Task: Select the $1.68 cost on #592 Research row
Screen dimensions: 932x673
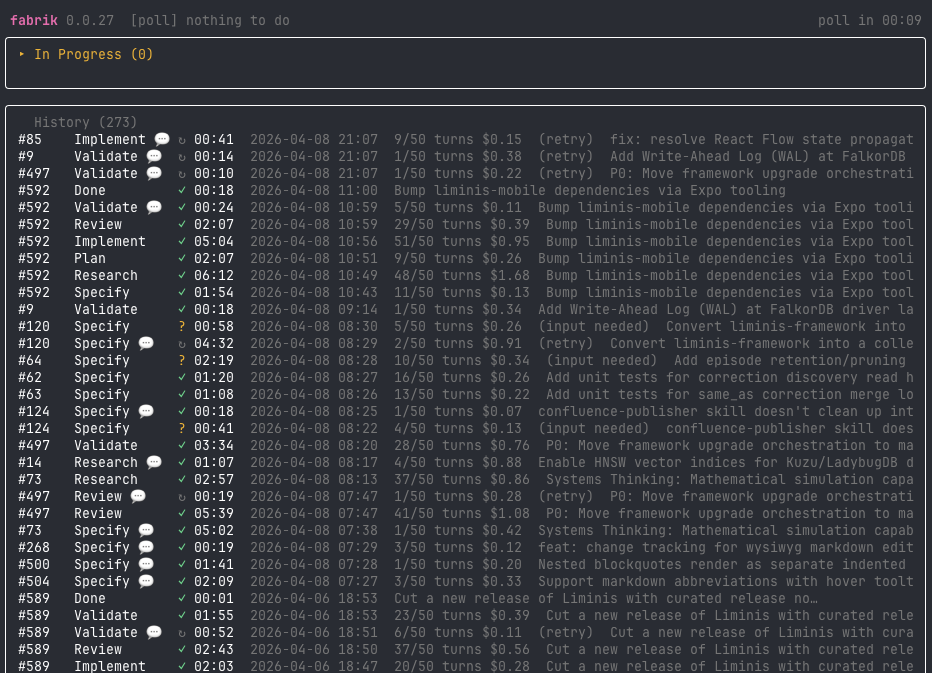Action: coord(511,276)
